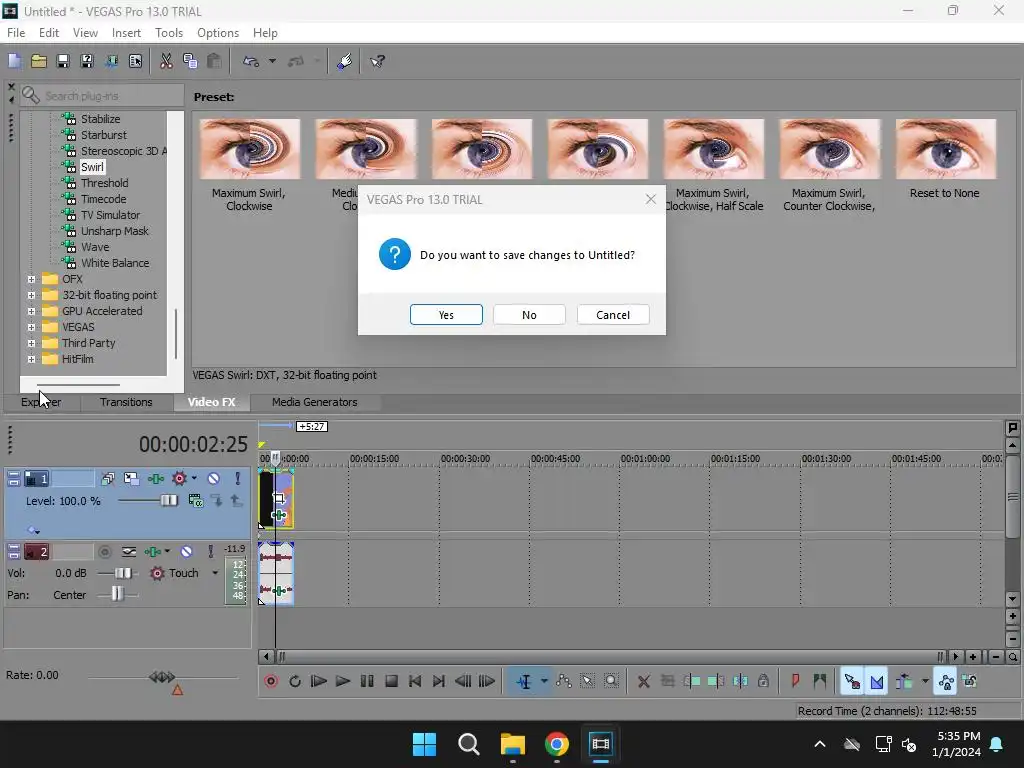Click Cancel in the save dialog
This screenshot has width=1024, height=768.
coord(613,315)
